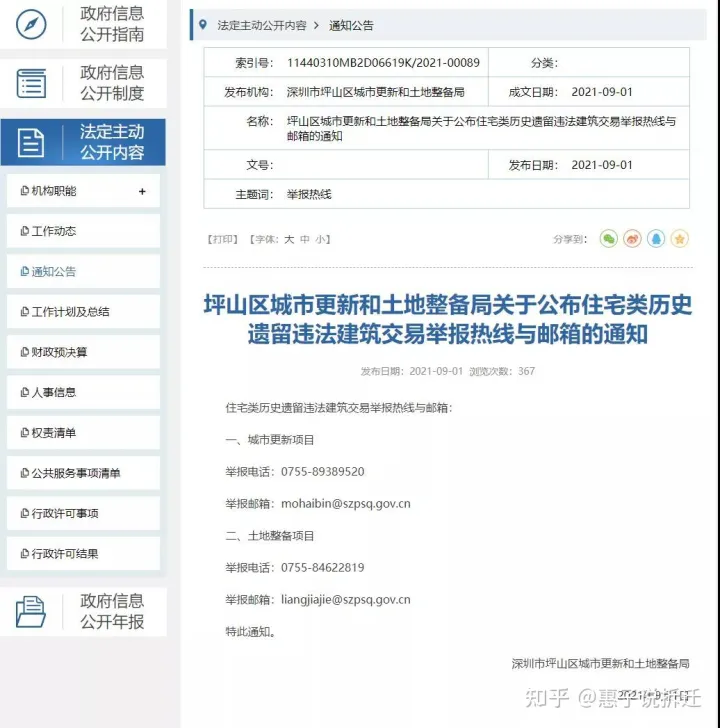The height and width of the screenshot is (728, 720).
Task: Click the document icon for 法定主动公开内容
Action: click(x=32, y=143)
